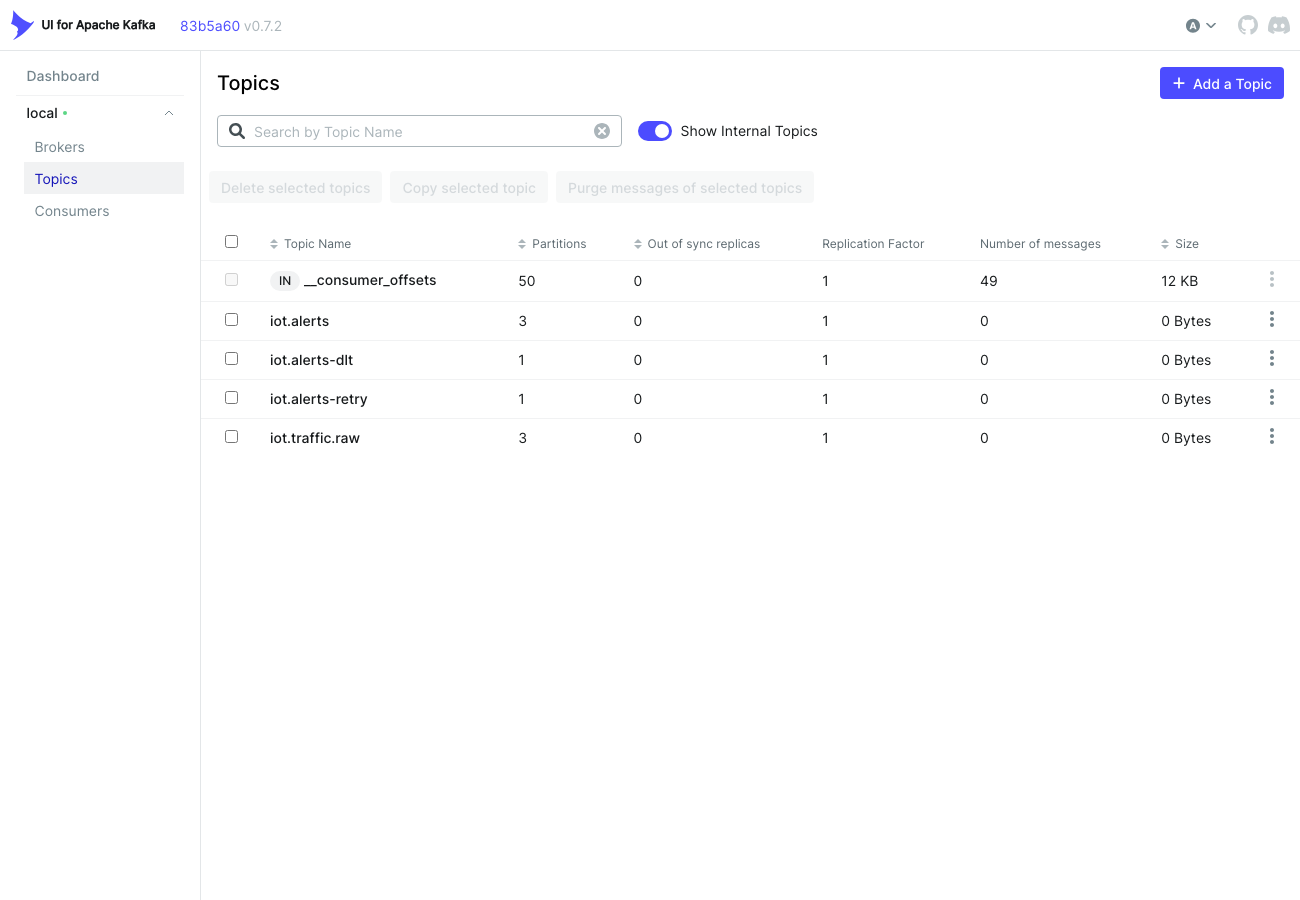Image resolution: width=1300 pixels, height=900 pixels.
Task: Click the UI for Apache Kafka logo icon
Action: pyautogui.click(x=22, y=25)
